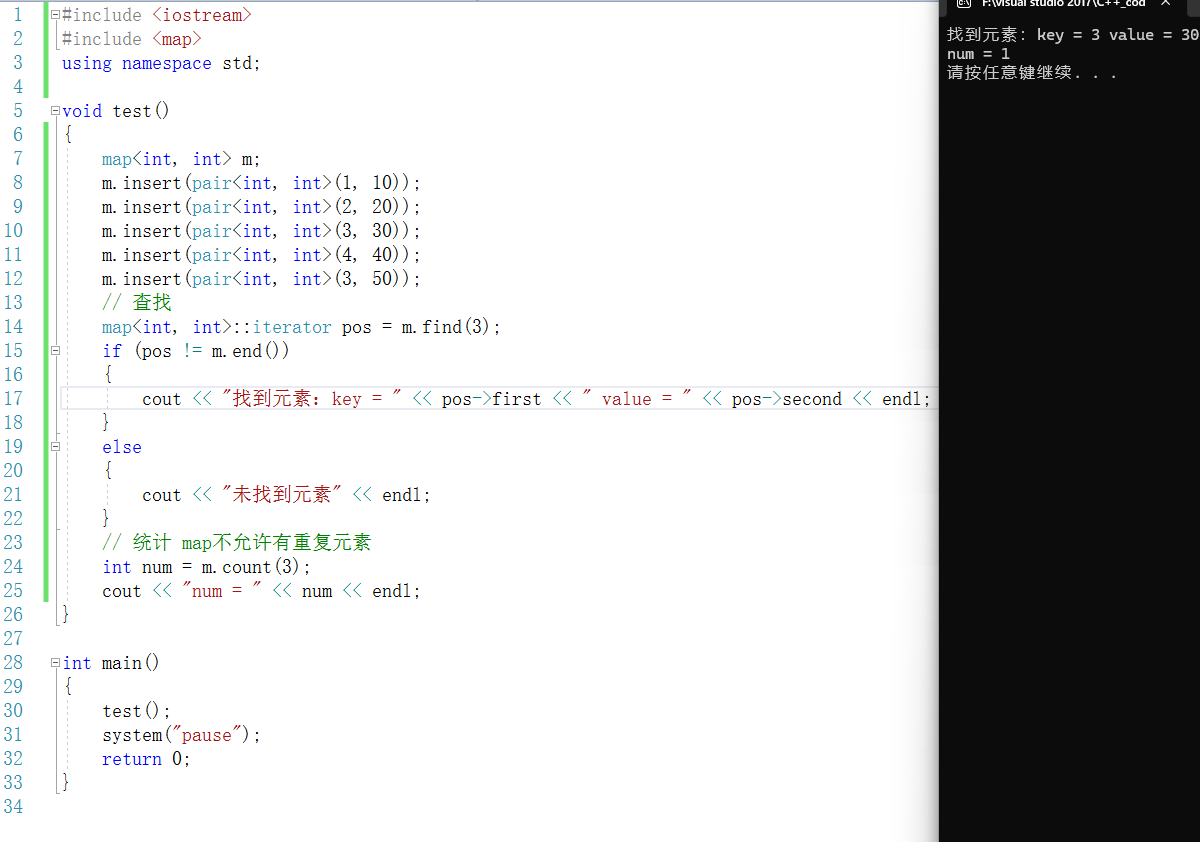Click the 'test();' call in main
This screenshot has width=1200, height=842.
click(137, 711)
